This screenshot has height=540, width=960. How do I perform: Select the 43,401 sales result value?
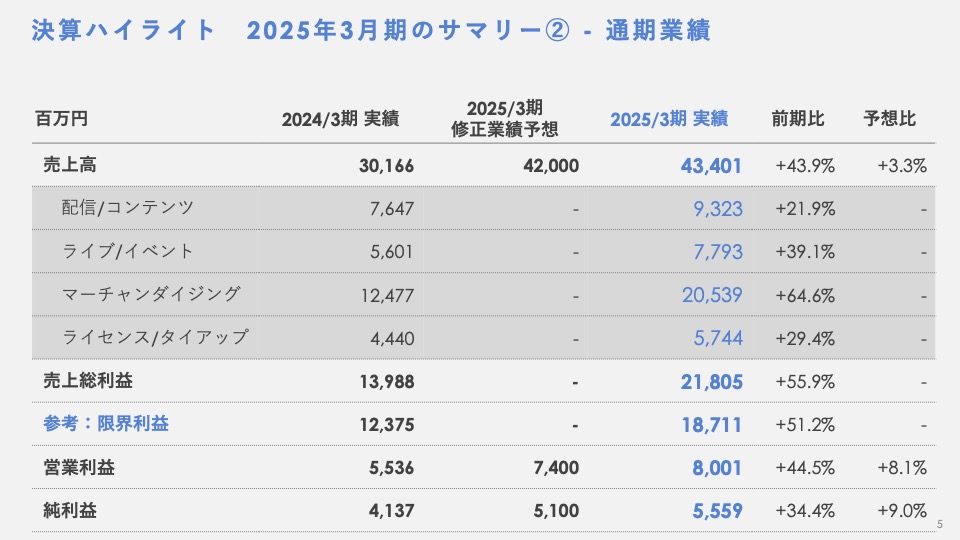click(x=713, y=165)
